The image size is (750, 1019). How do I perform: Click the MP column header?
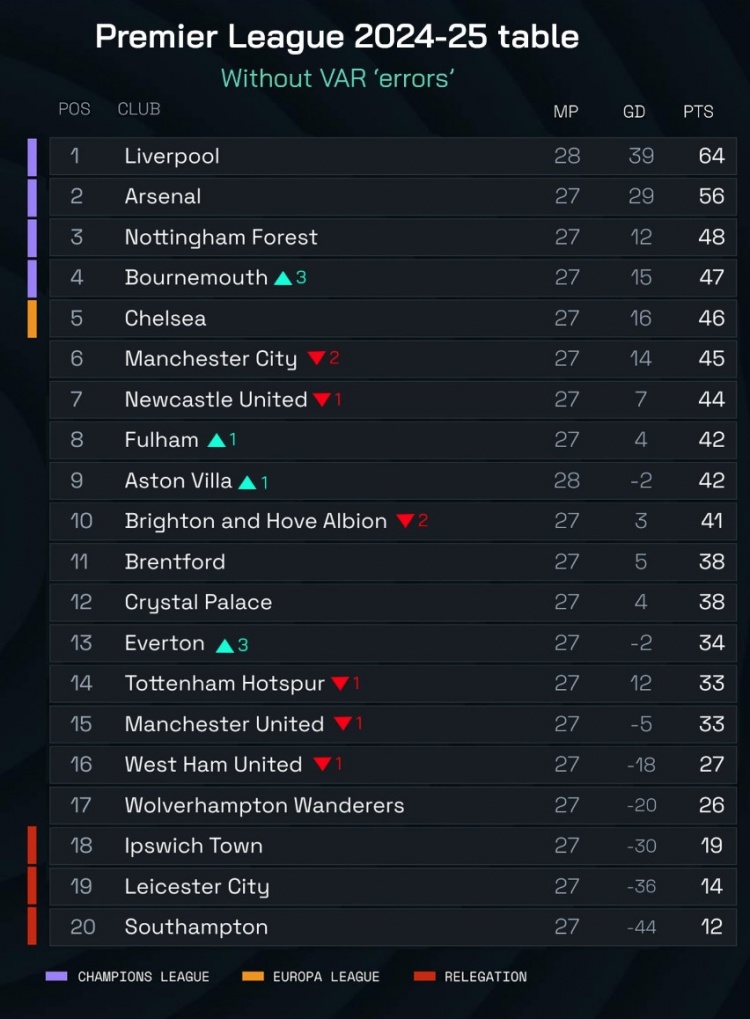566,112
